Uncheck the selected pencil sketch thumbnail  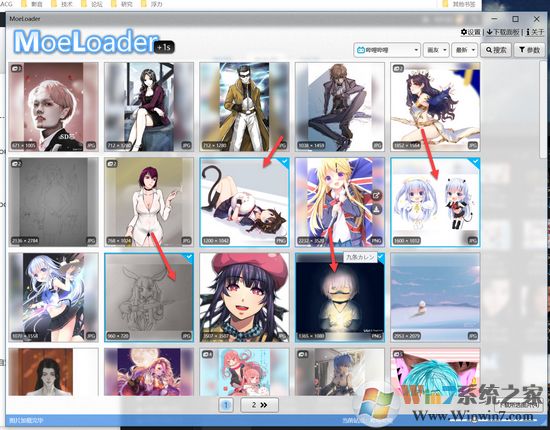(189, 257)
